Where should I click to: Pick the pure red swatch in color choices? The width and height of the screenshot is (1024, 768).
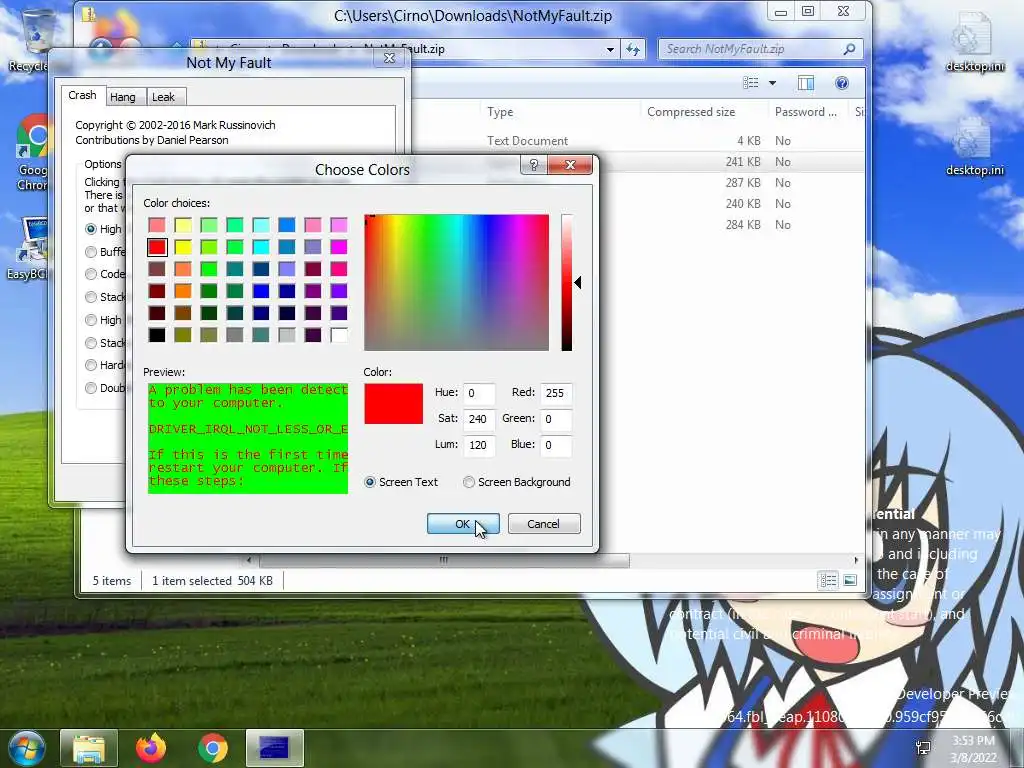click(x=157, y=247)
